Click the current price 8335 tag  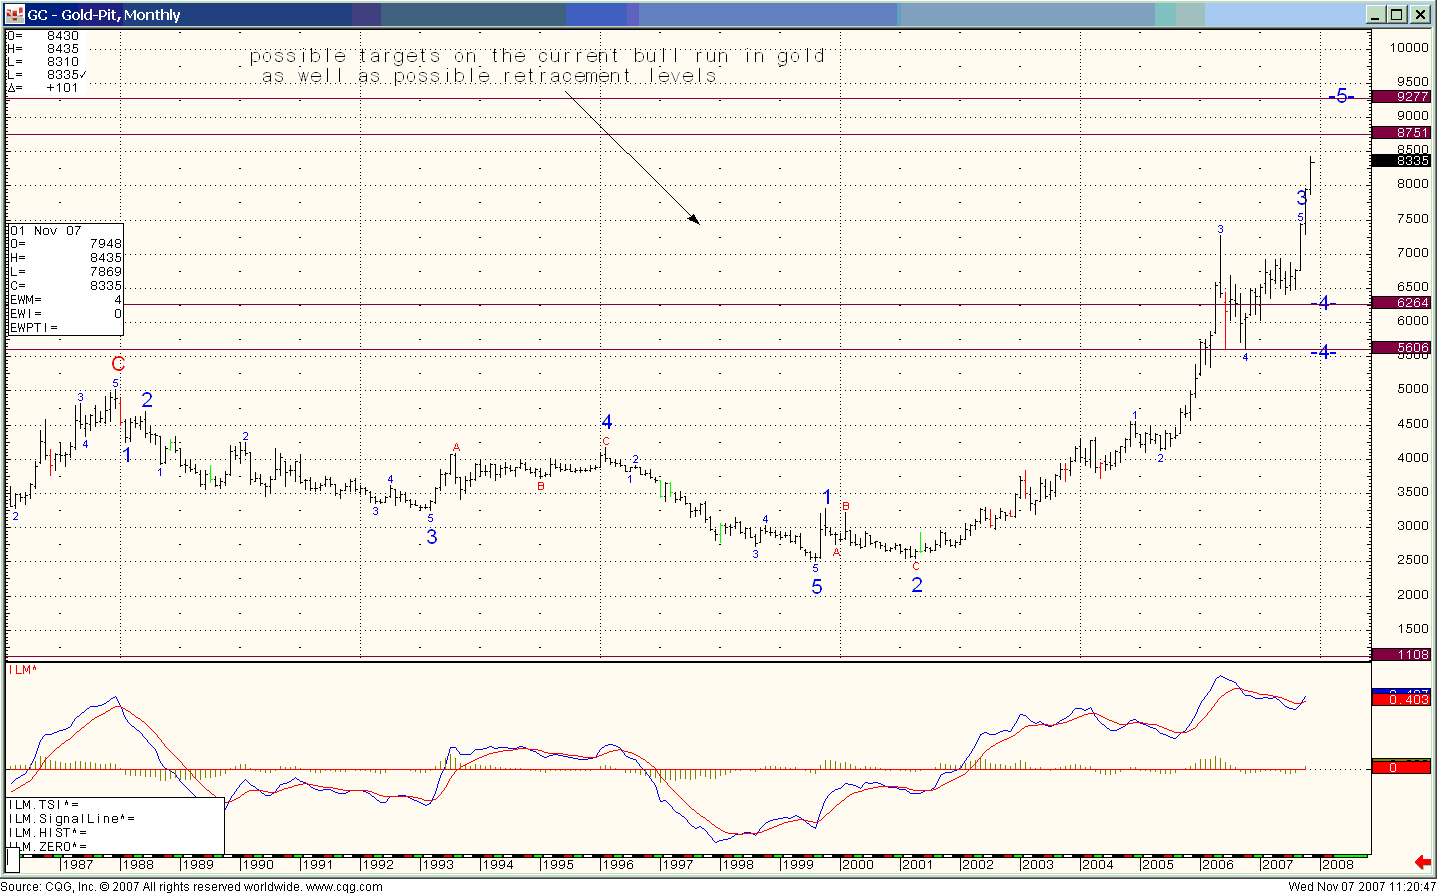[x=1402, y=160]
